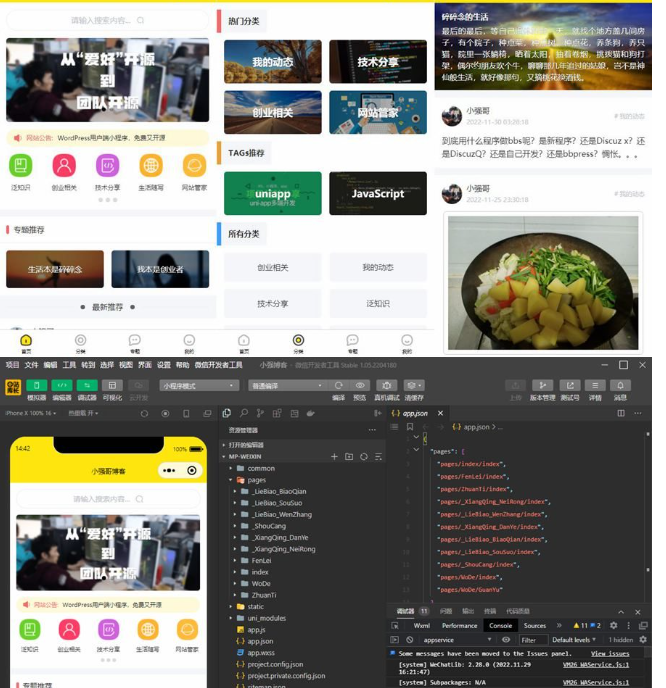Screen dimensions: 666x688
Task: Open the 热重载 hot reload dropdown
Action: tap(83, 413)
